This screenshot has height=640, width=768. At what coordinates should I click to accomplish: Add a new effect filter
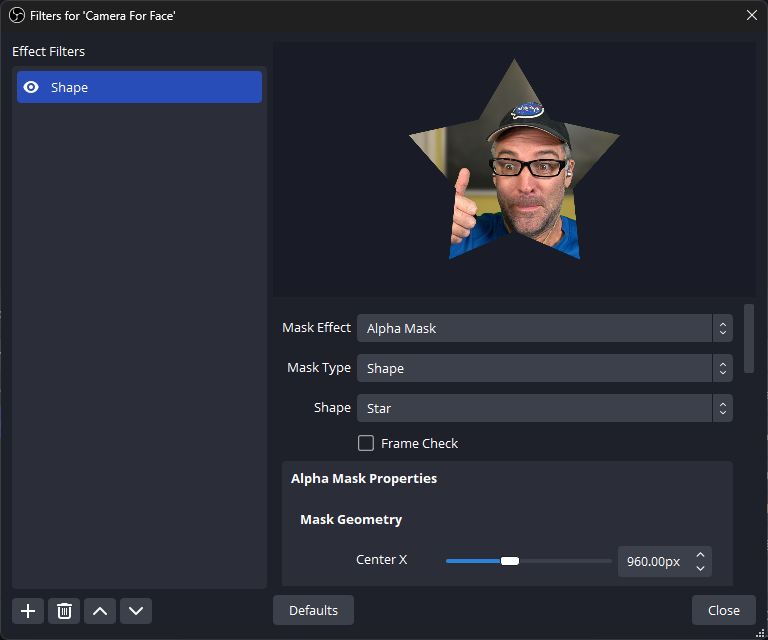pyautogui.click(x=28, y=610)
